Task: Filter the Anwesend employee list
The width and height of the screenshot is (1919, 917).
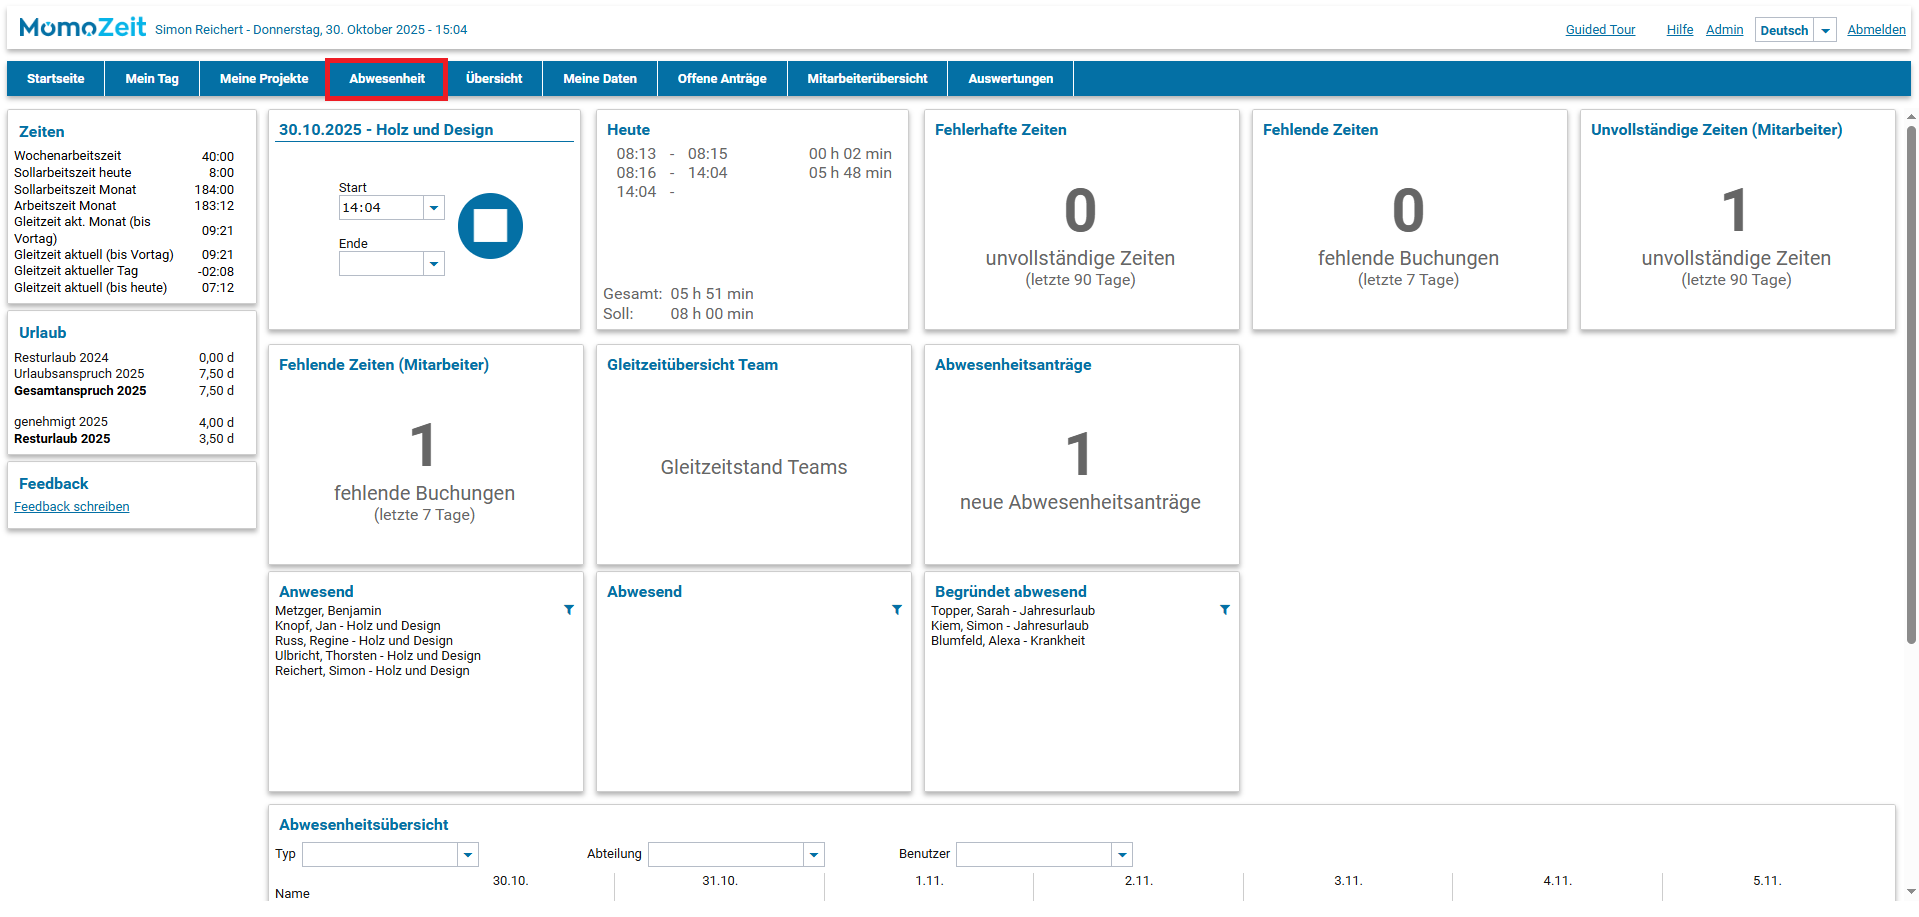Action: pos(569,610)
